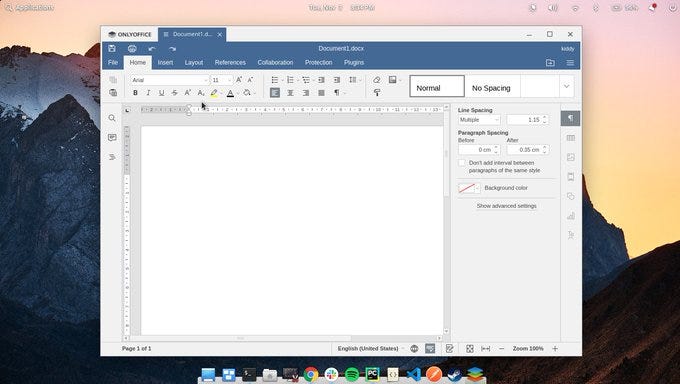This screenshot has width=680, height=384.
Task: Open Table settings in right sidebar
Action: [571, 138]
